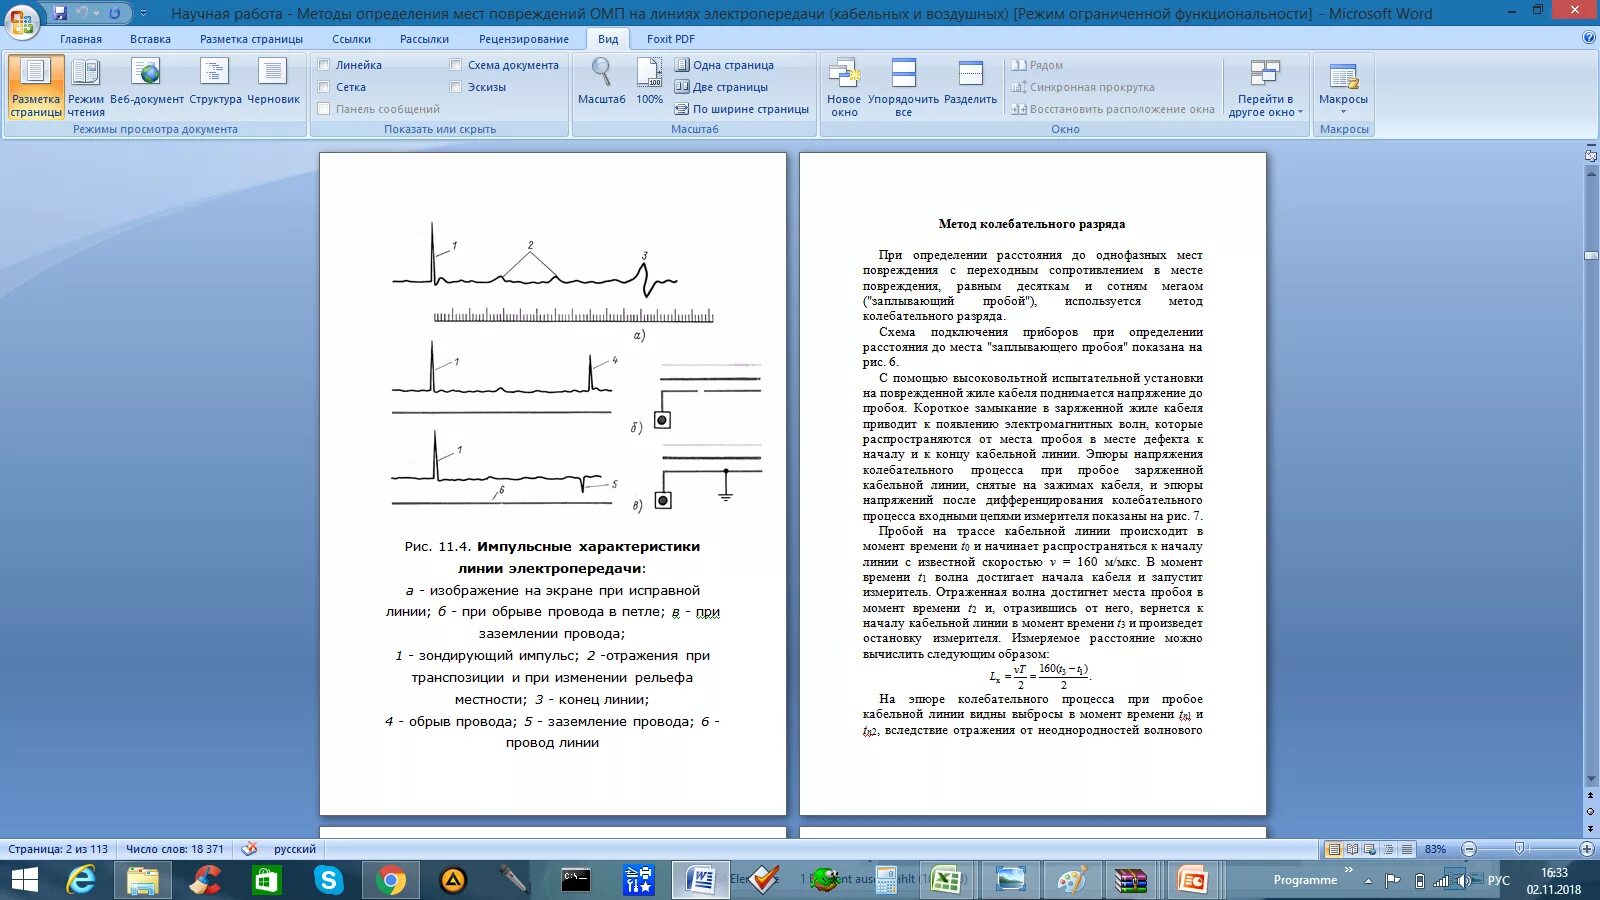
Task: Open a Новое окно window
Action: 844,87
